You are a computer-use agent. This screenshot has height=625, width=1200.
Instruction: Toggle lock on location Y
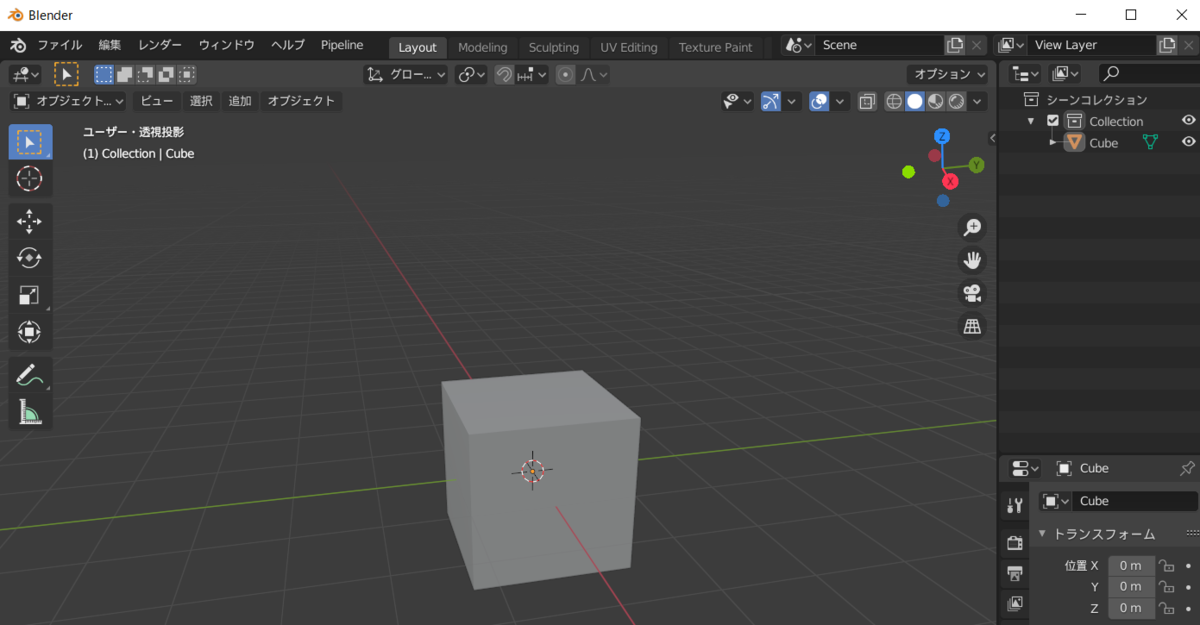tap(1167, 587)
